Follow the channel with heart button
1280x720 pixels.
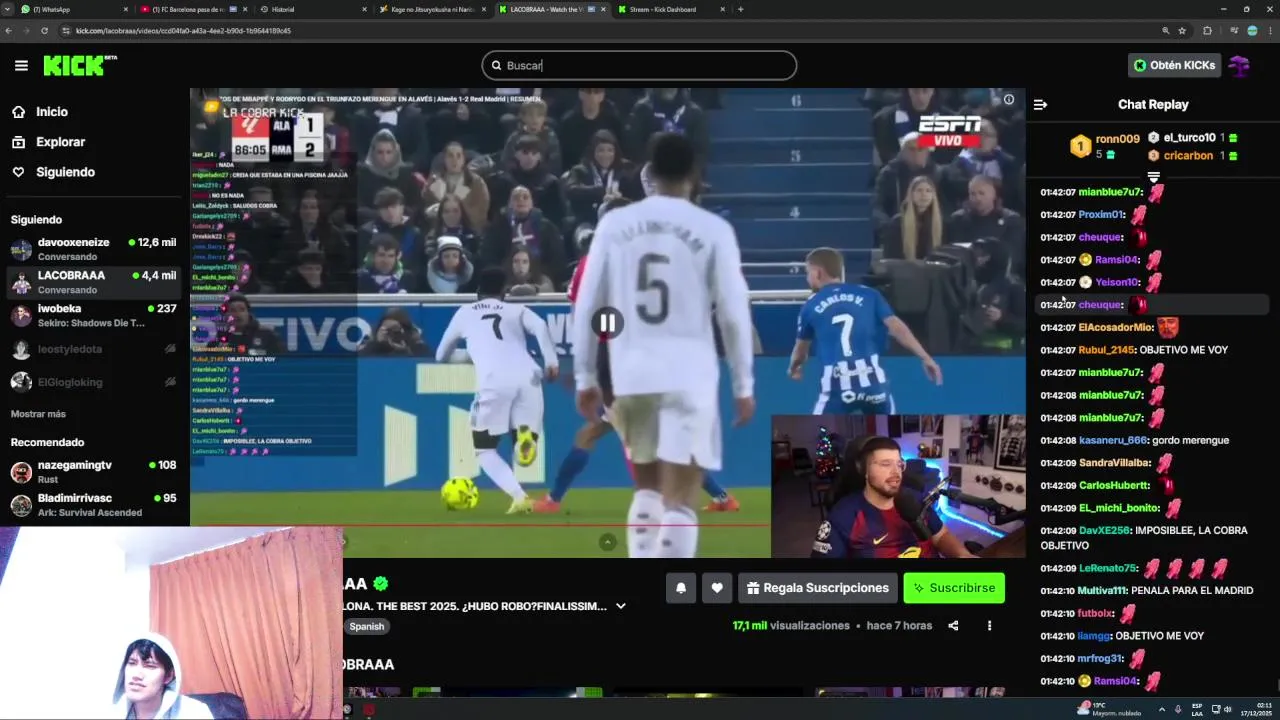(717, 588)
